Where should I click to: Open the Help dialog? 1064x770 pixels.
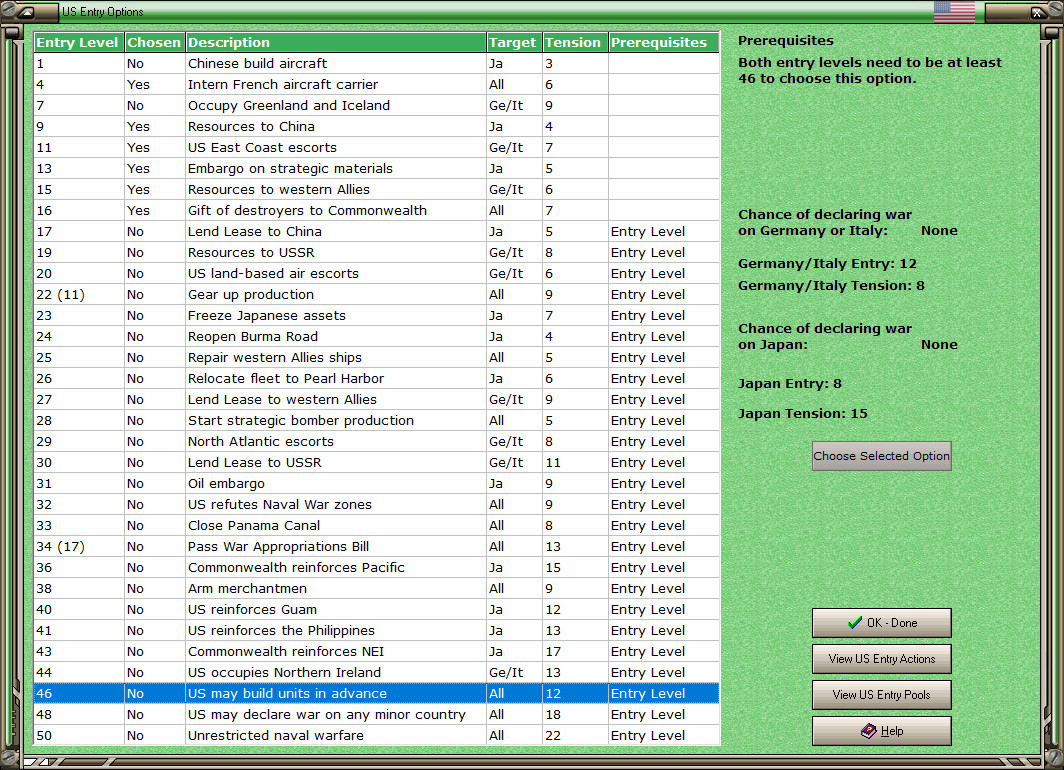[881, 731]
